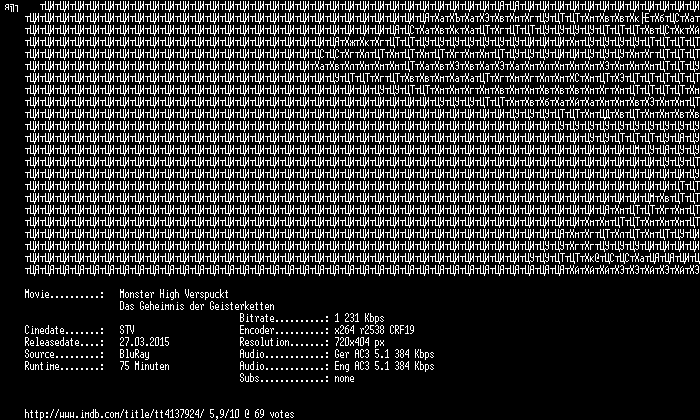Select the Releasedate value 27.03.2015
The image size is (700, 420).
coord(144,342)
